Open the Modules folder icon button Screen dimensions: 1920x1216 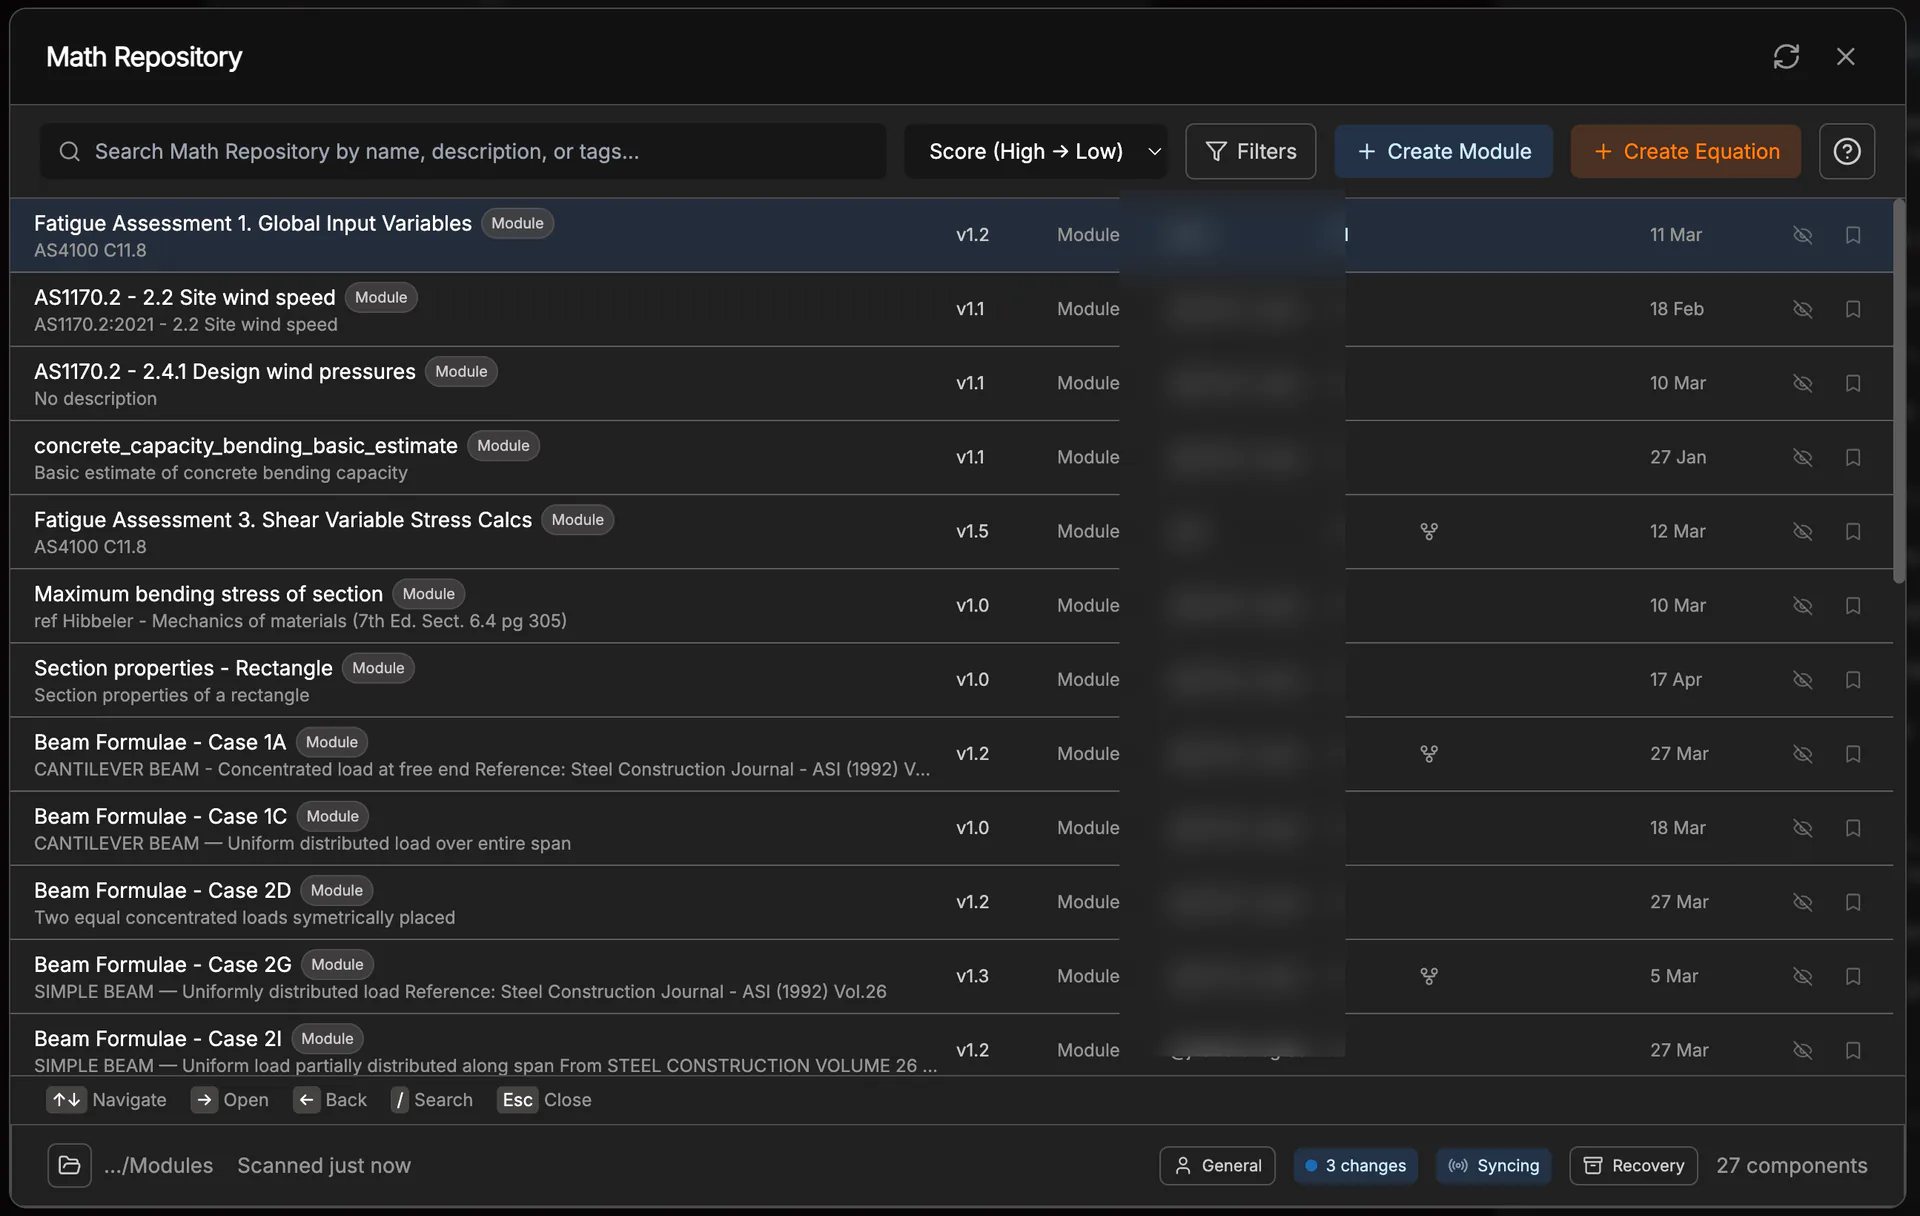[69, 1165]
